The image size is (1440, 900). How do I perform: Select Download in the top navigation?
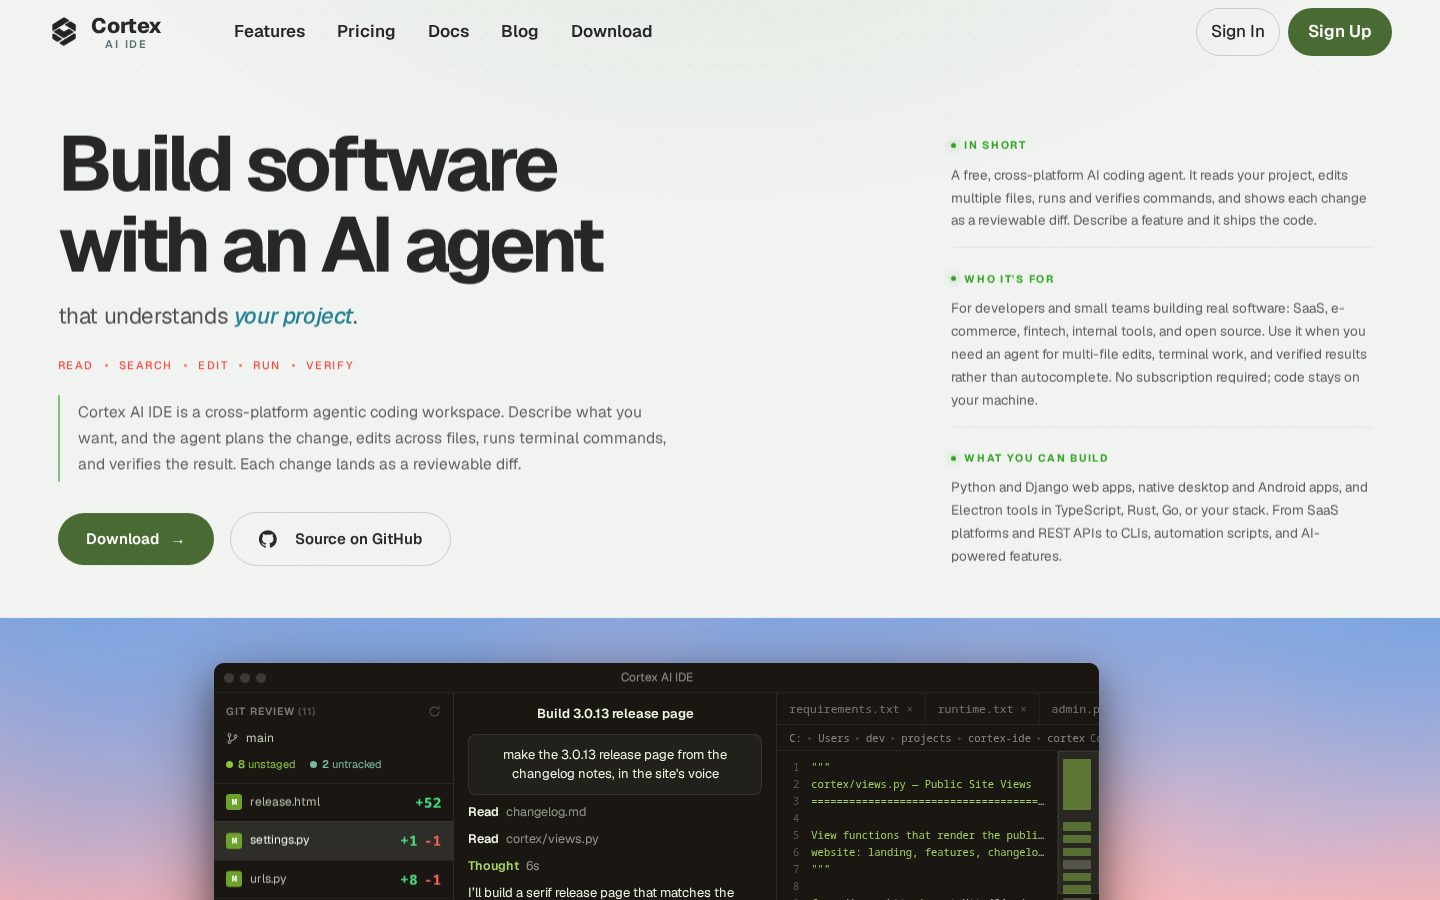coord(611,31)
